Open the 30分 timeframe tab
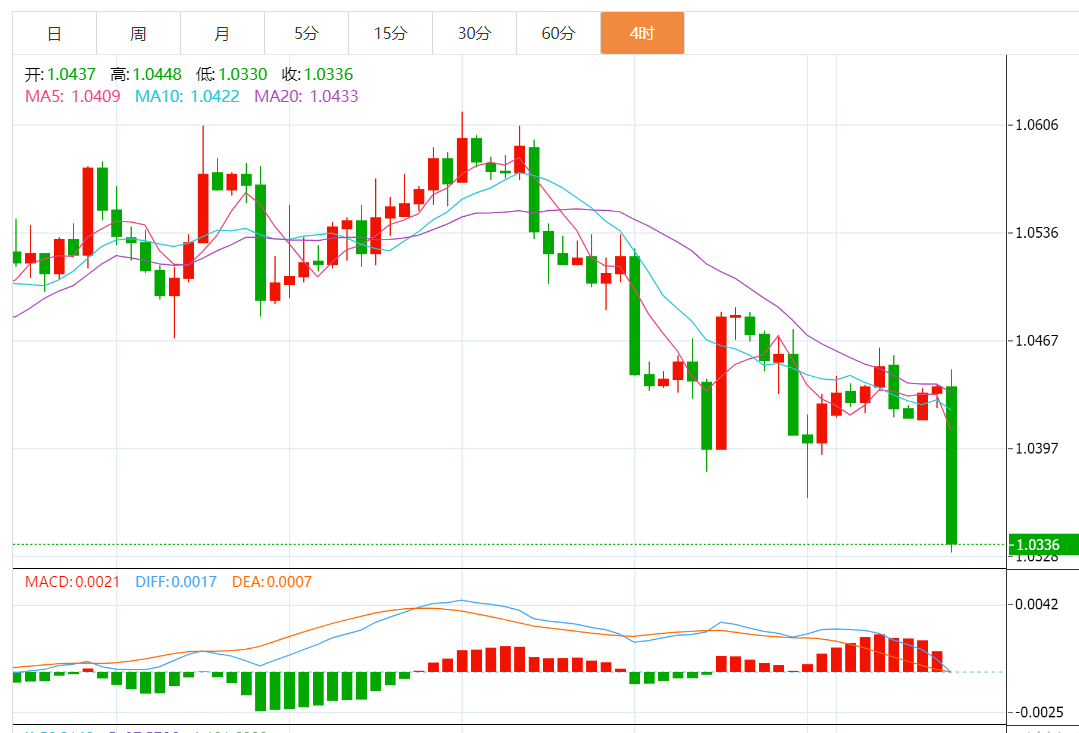The image size is (1079, 733). tap(474, 33)
